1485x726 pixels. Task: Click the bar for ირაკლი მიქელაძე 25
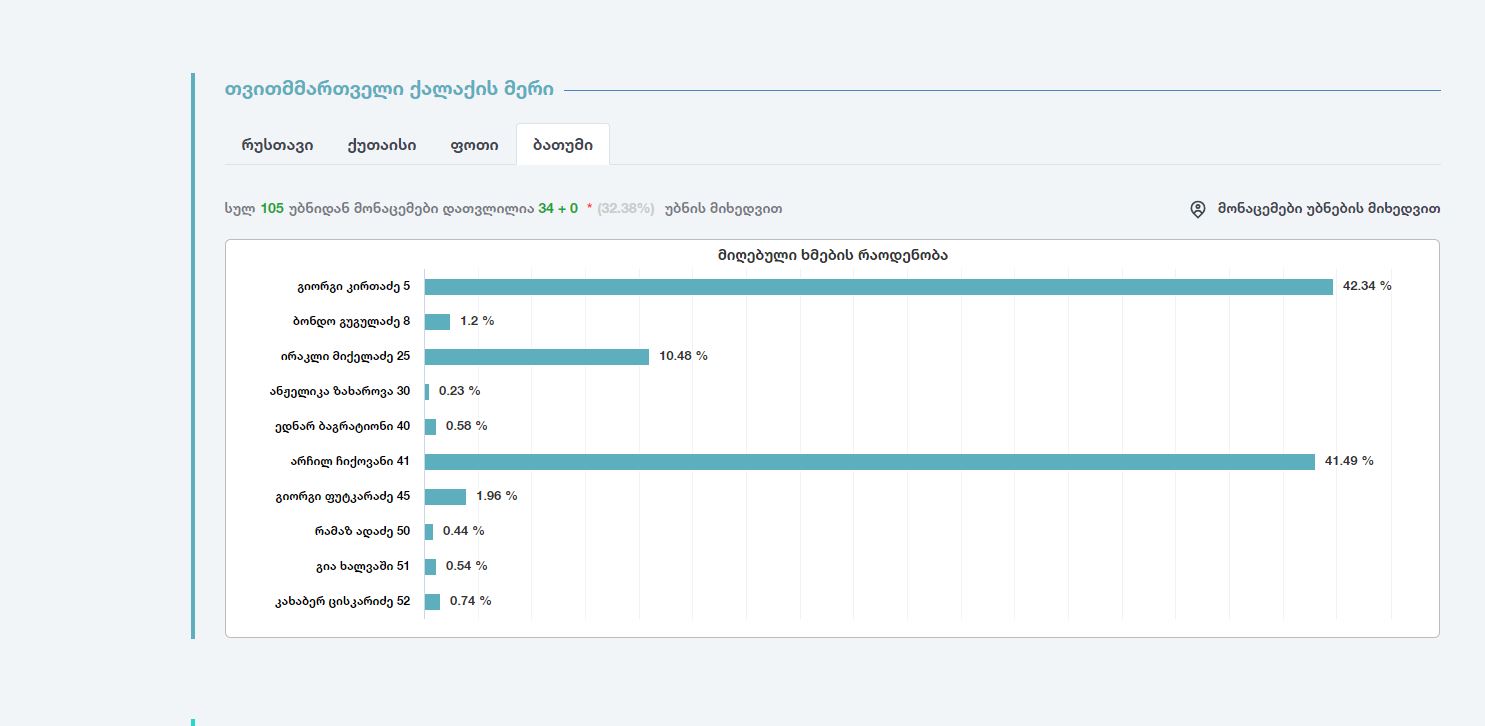[x=537, y=356]
